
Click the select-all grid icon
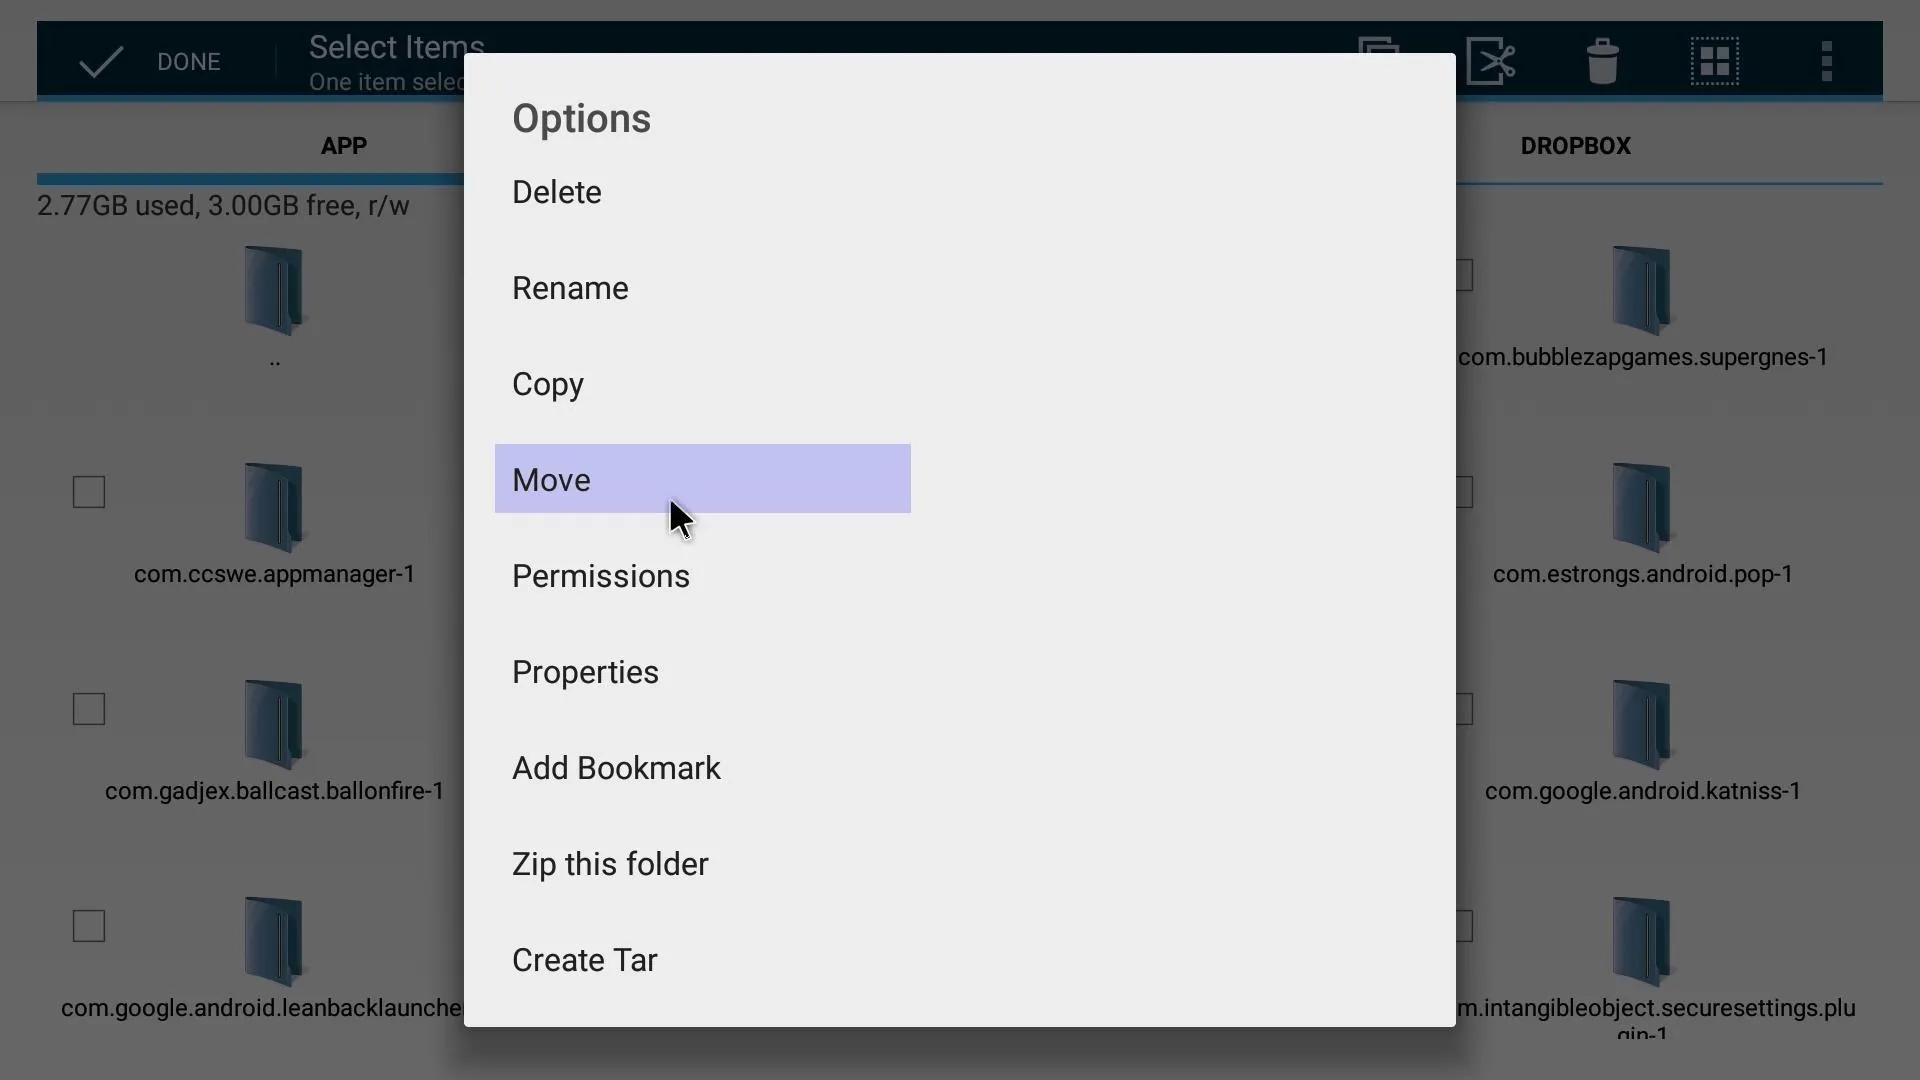tap(1715, 61)
